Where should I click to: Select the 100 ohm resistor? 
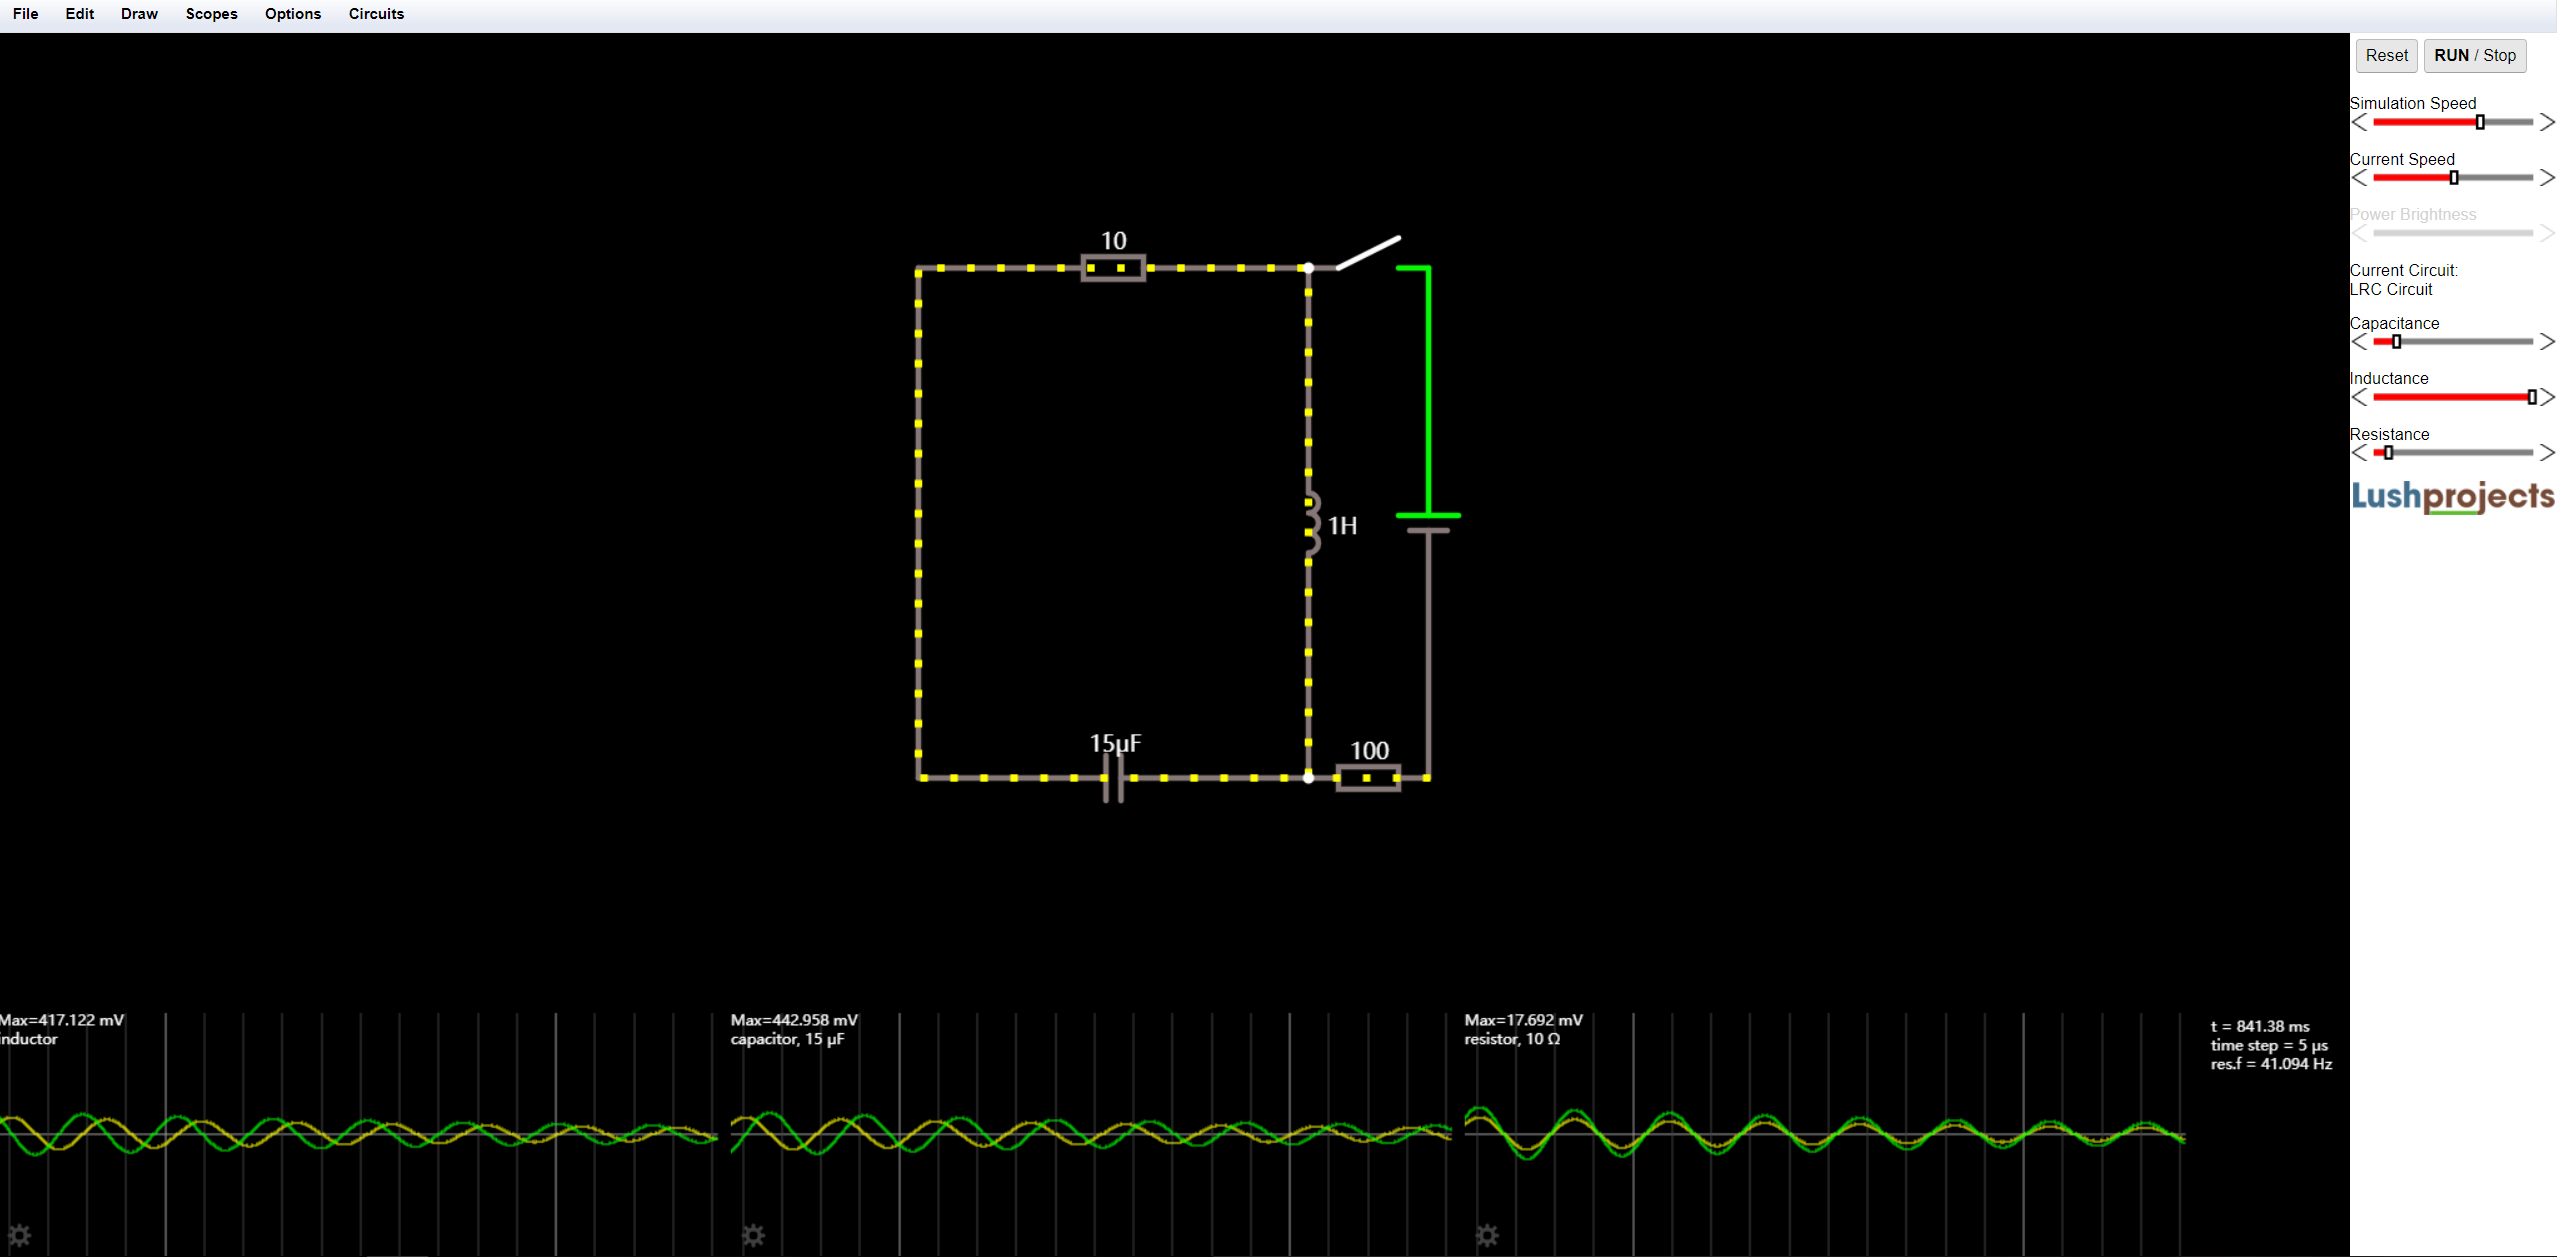tap(1368, 776)
